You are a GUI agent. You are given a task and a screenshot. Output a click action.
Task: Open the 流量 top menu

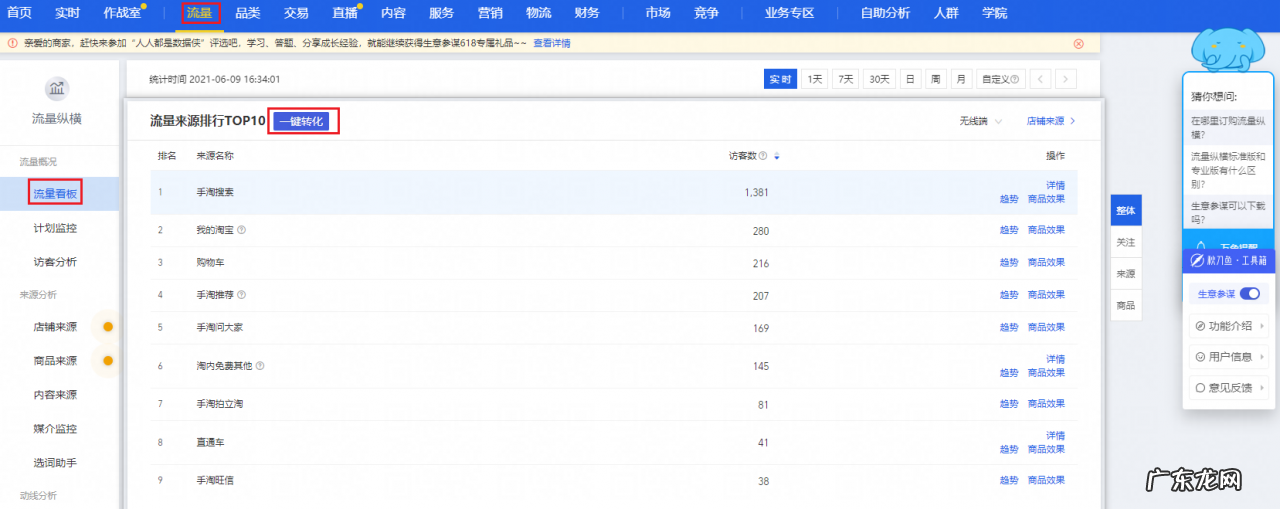(199, 14)
